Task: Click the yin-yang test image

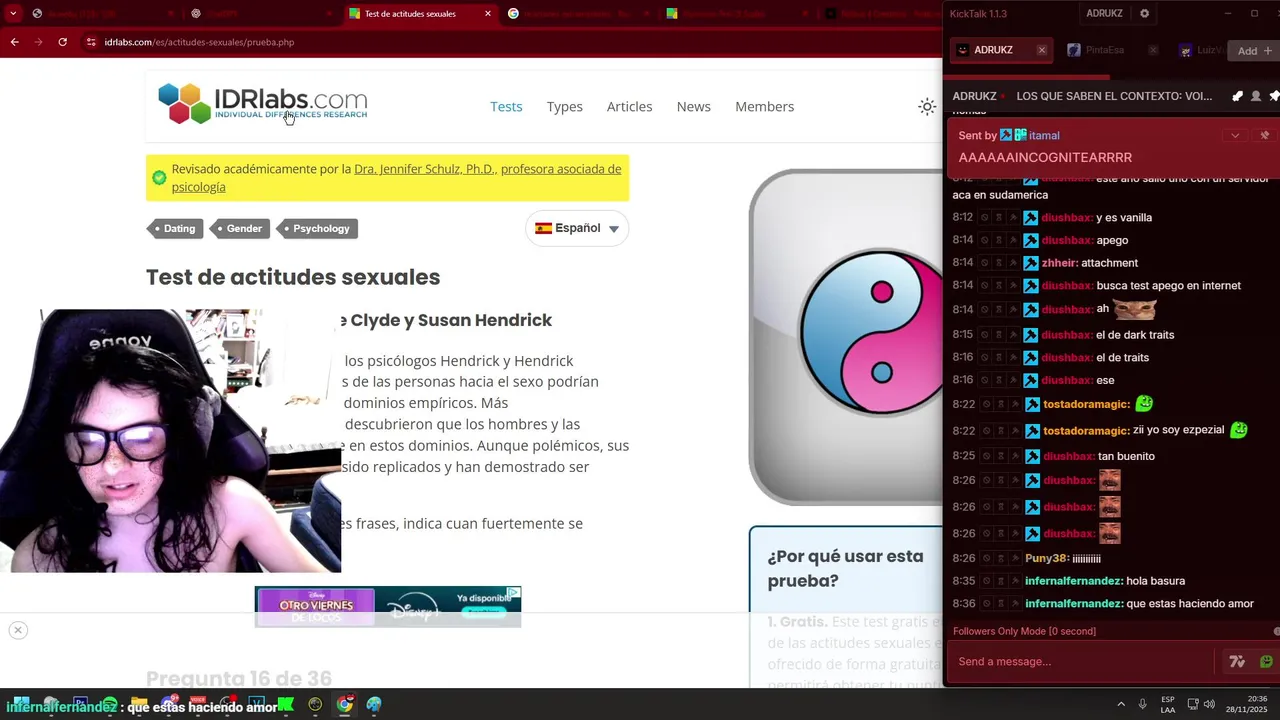Action: click(846, 337)
